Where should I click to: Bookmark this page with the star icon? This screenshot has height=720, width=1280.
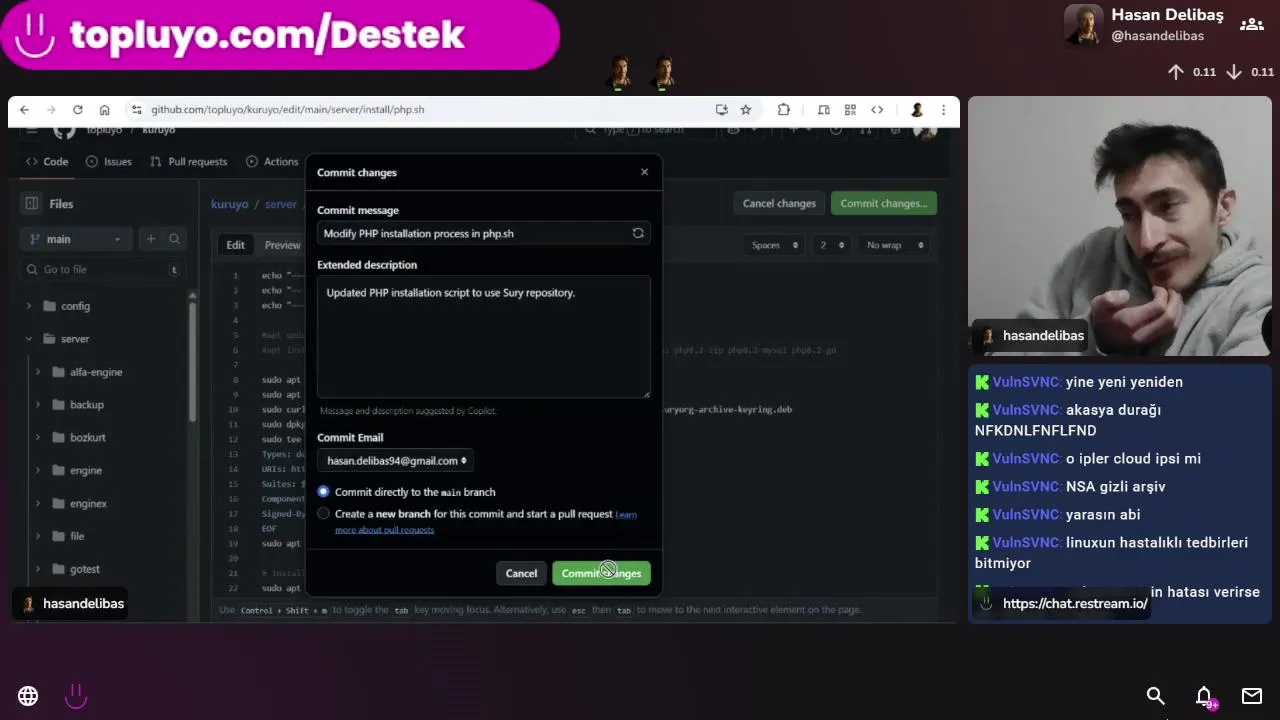[745, 110]
